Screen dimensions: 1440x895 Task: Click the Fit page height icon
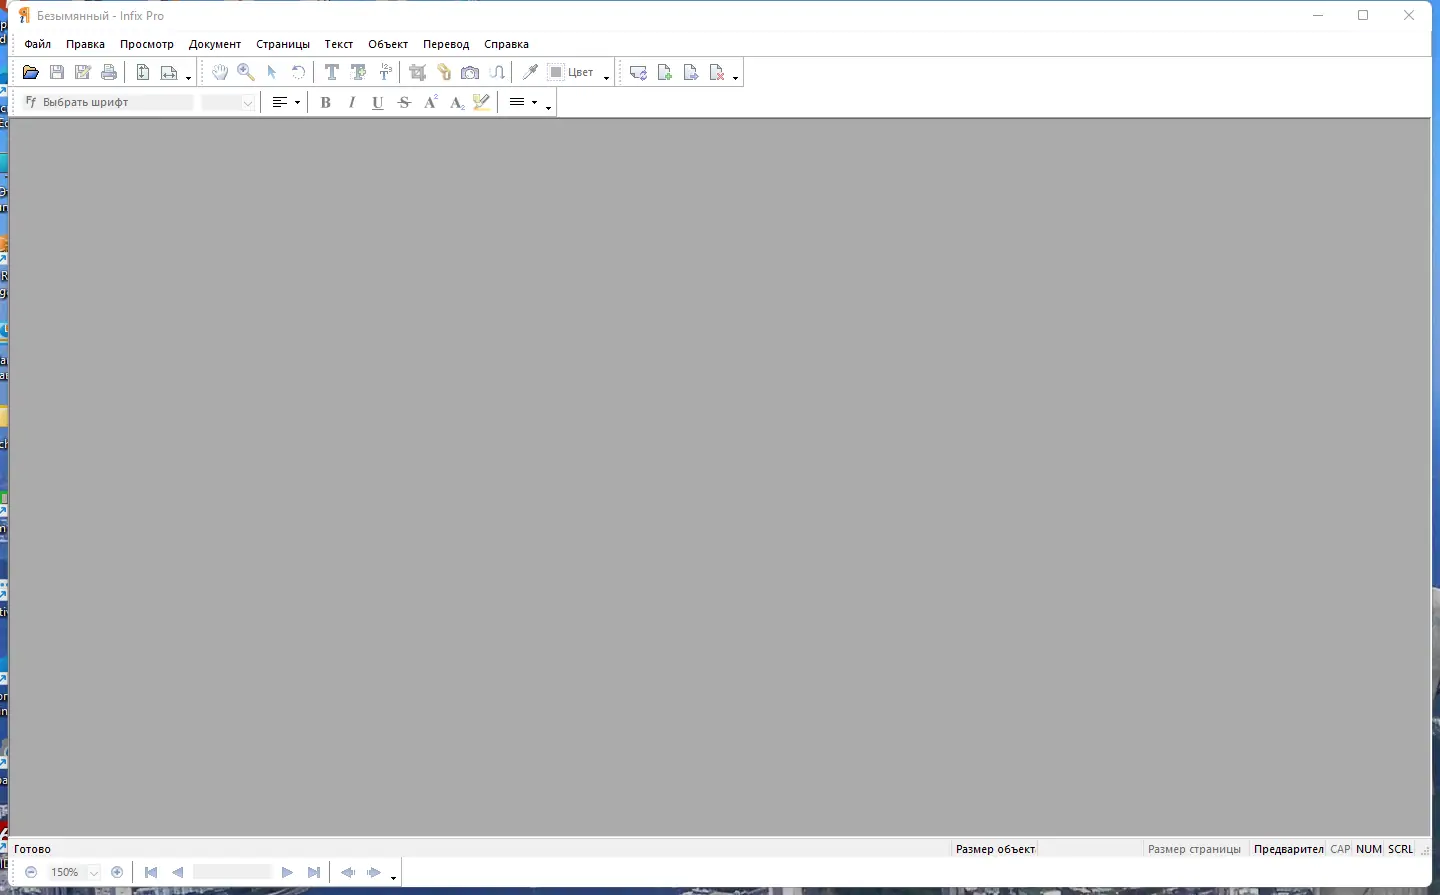143,73
